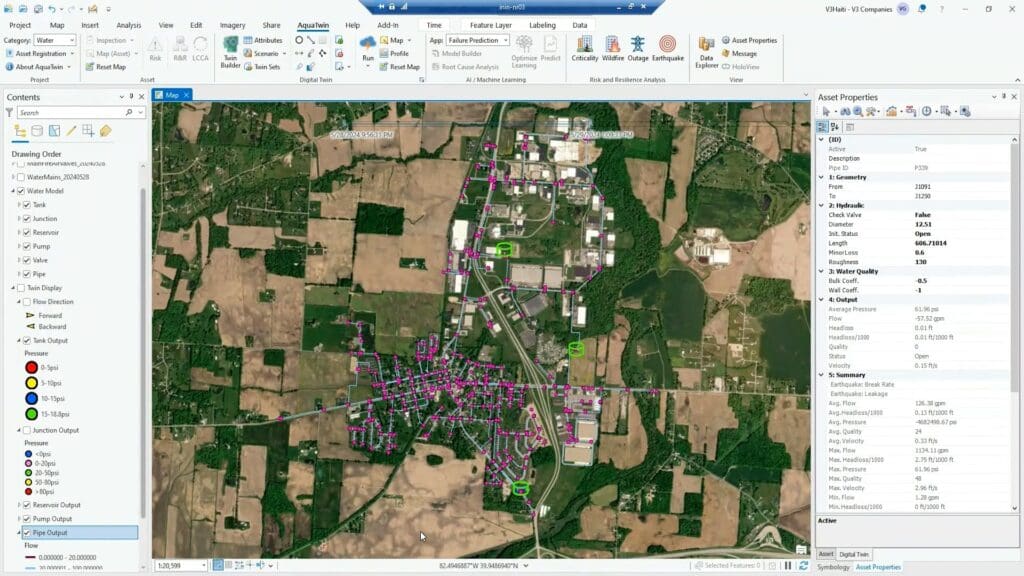This screenshot has width=1024, height=576.
Task: Select List By Drawing Order icon
Action: pos(20,131)
